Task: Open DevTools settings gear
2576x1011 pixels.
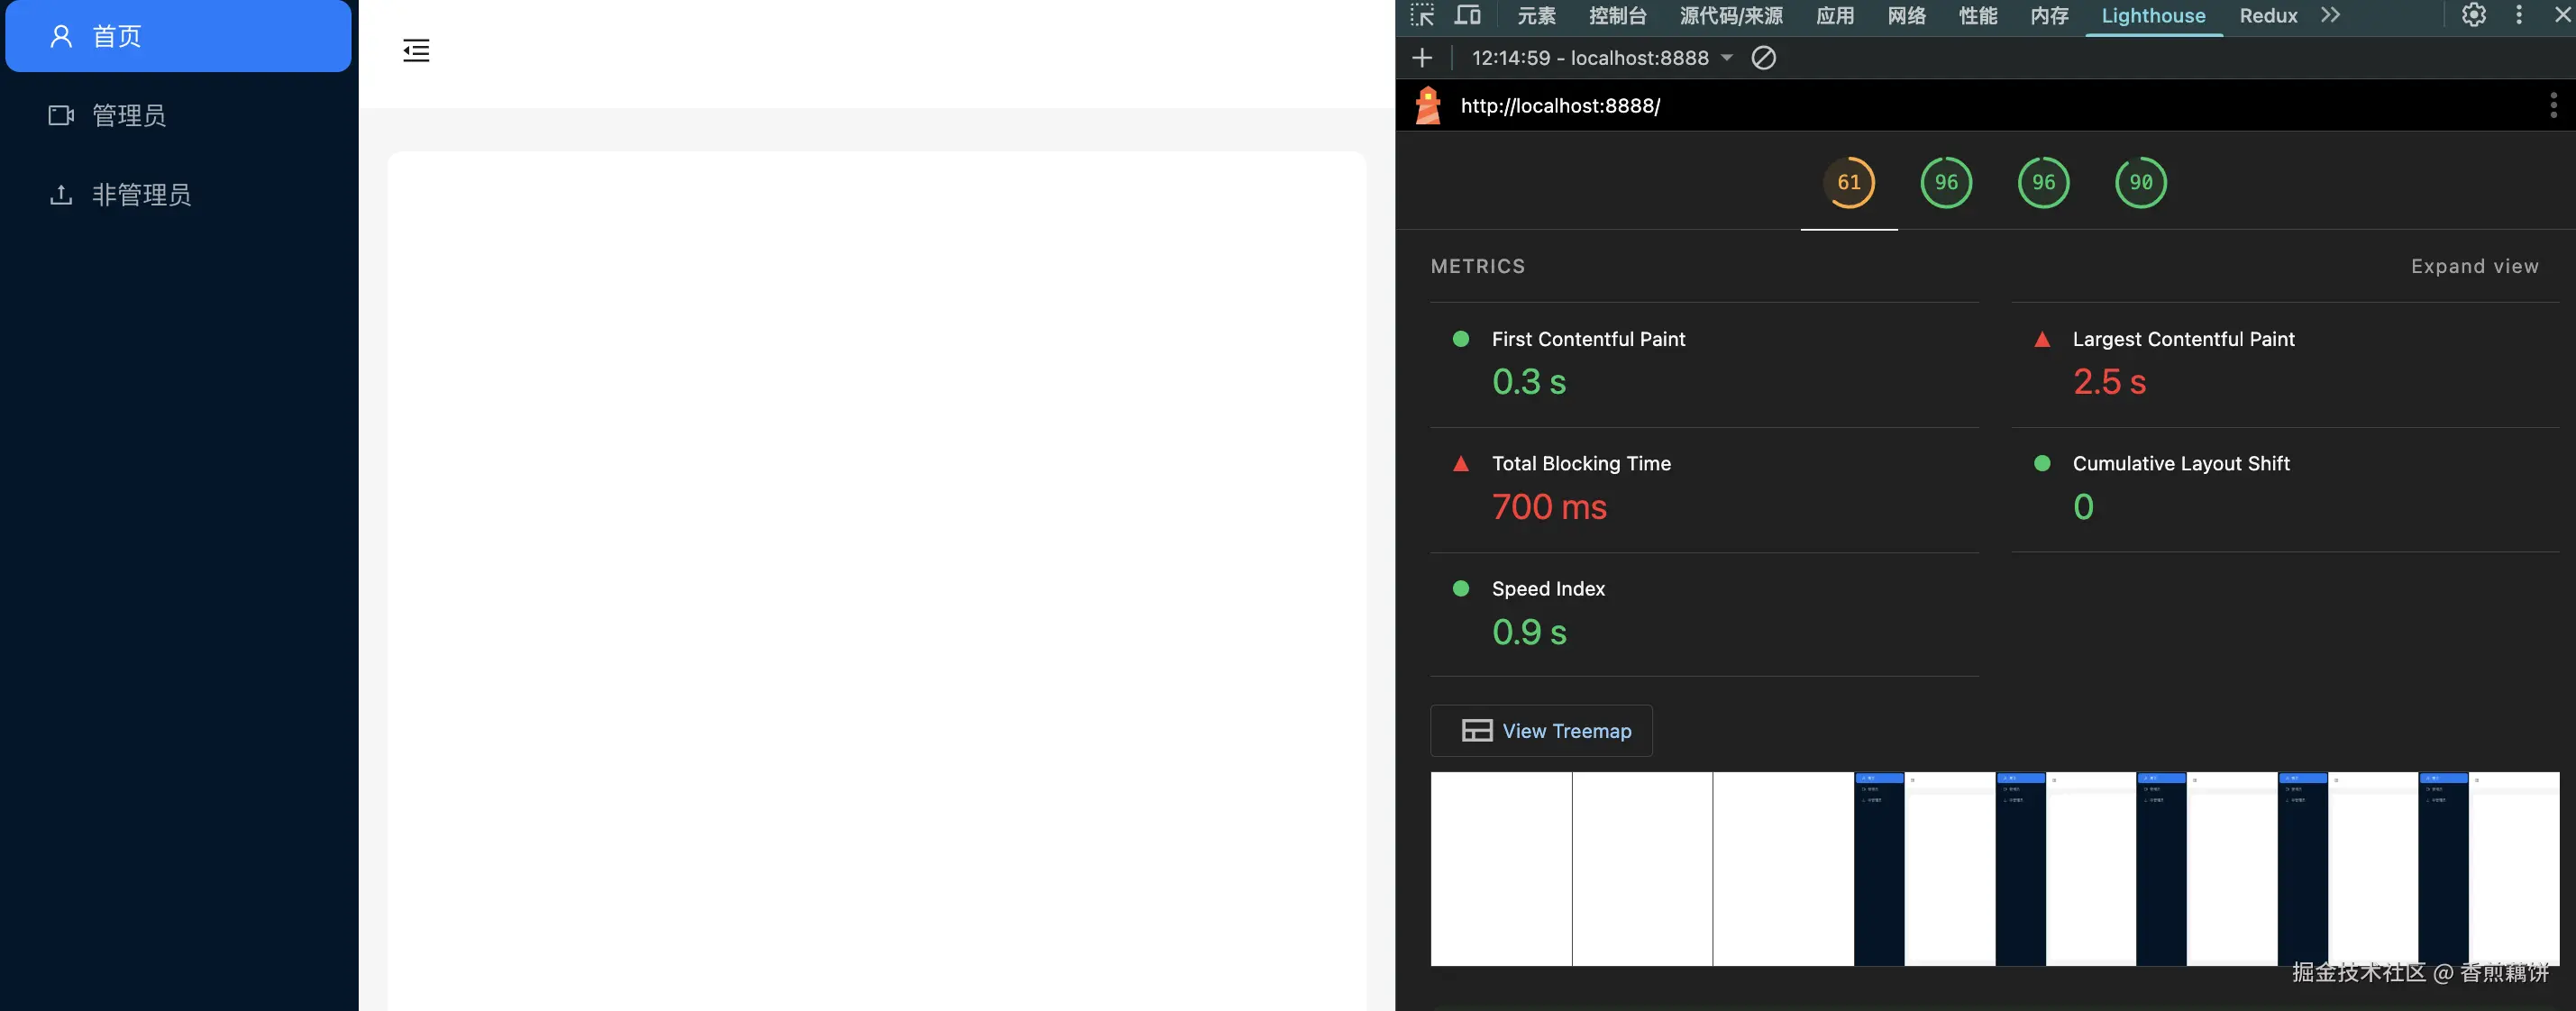Action: (x=2473, y=15)
